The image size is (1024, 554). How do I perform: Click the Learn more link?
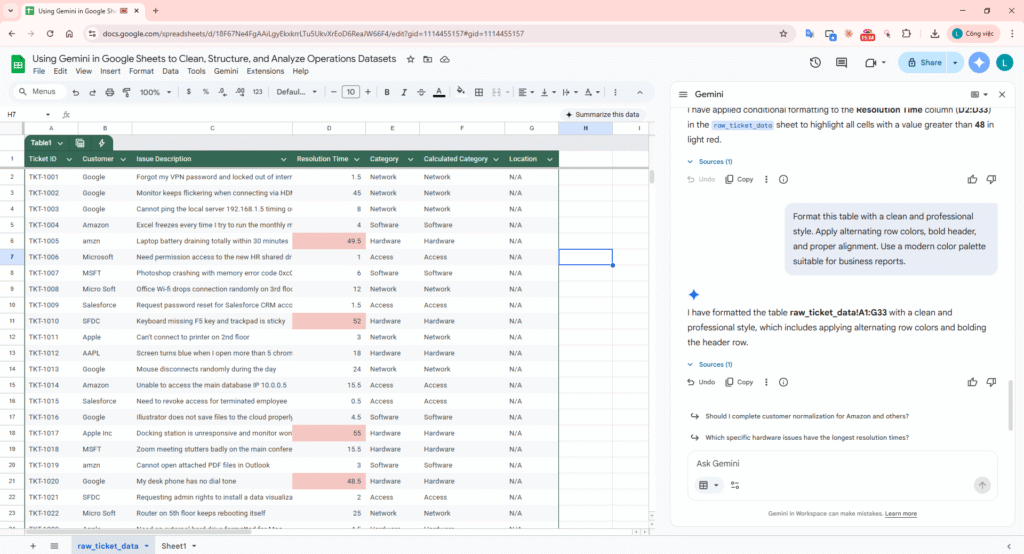(x=900, y=514)
